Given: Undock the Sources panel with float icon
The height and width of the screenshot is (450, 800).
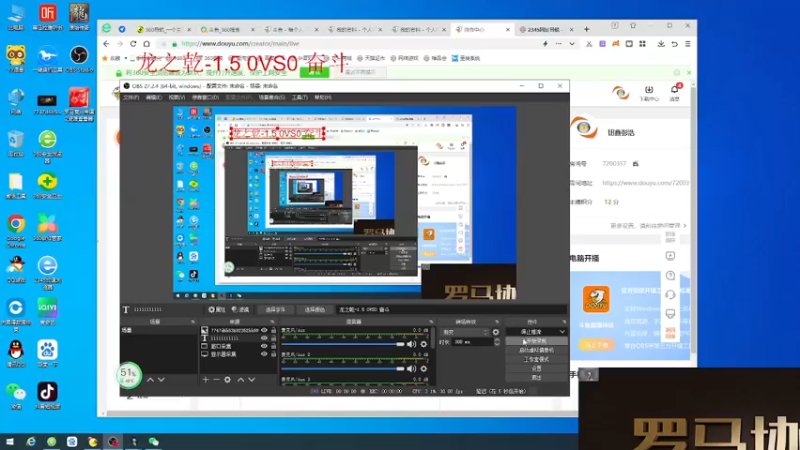Looking at the screenshot, I should [x=272, y=322].
